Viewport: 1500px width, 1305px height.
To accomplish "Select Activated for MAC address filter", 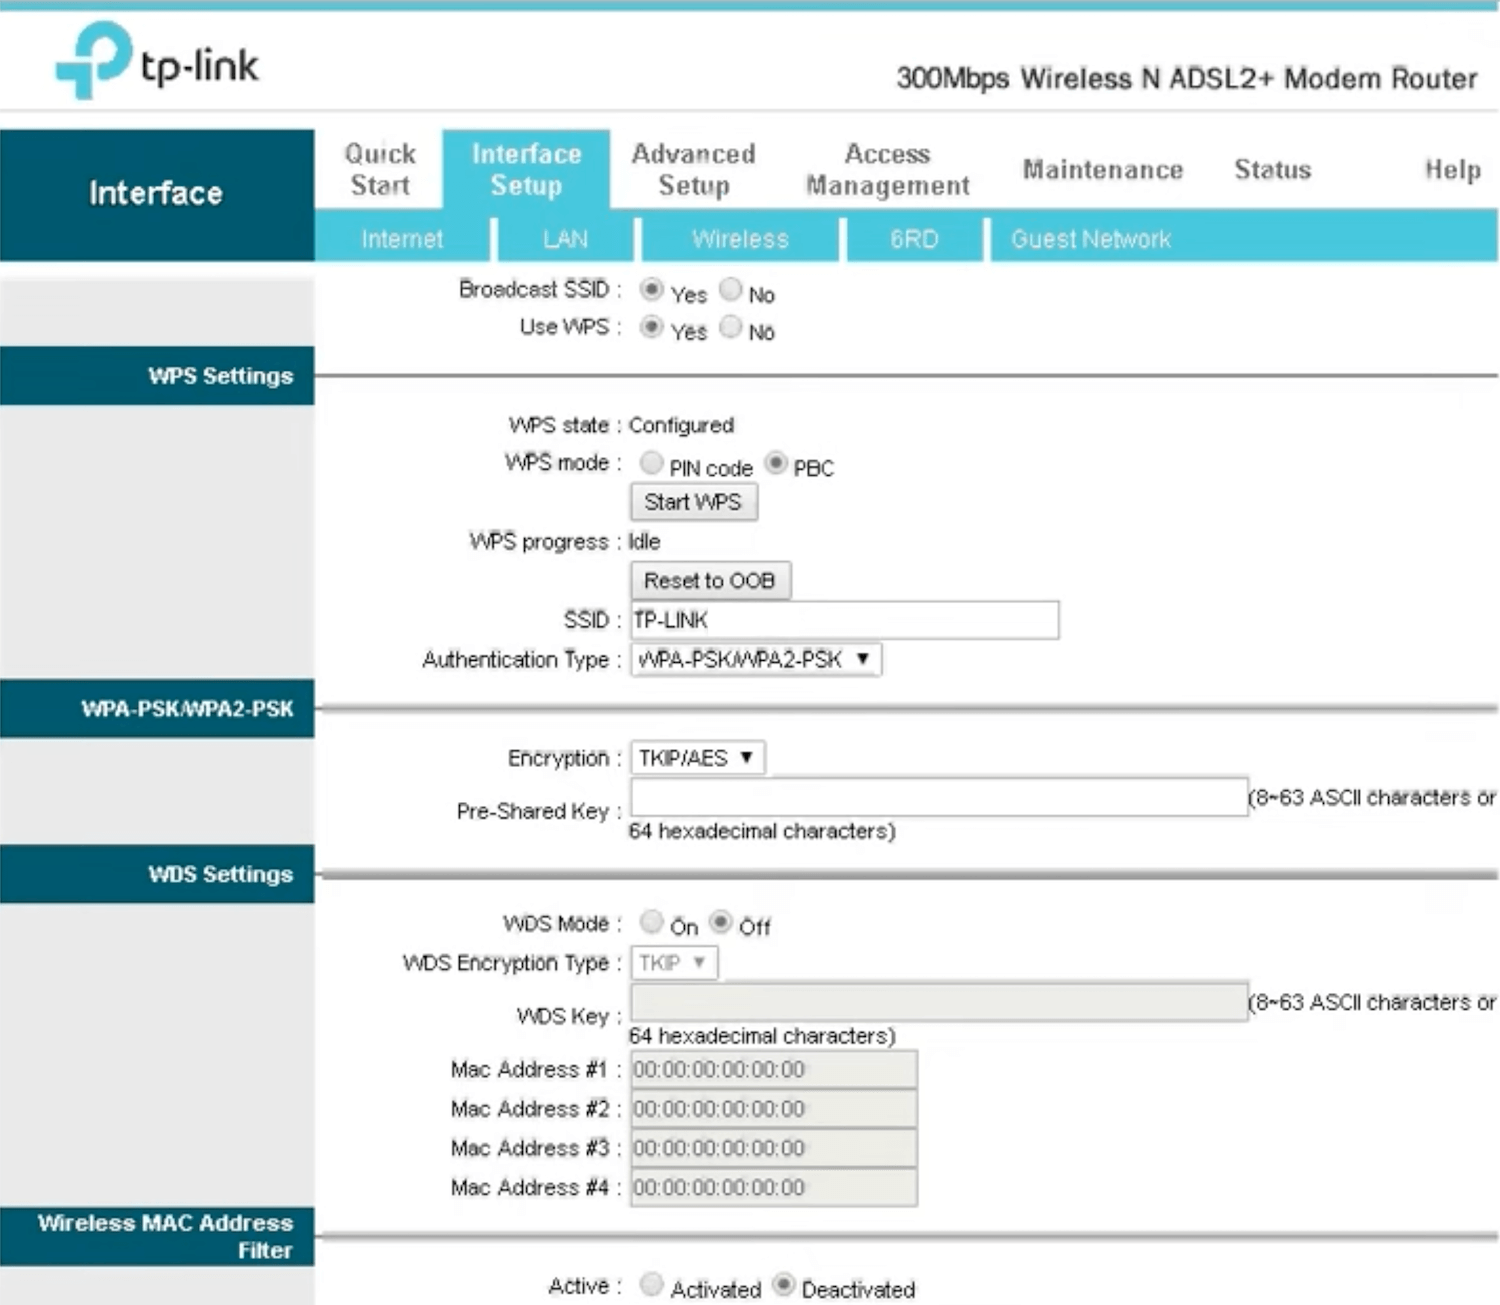I will (651, 1284).
